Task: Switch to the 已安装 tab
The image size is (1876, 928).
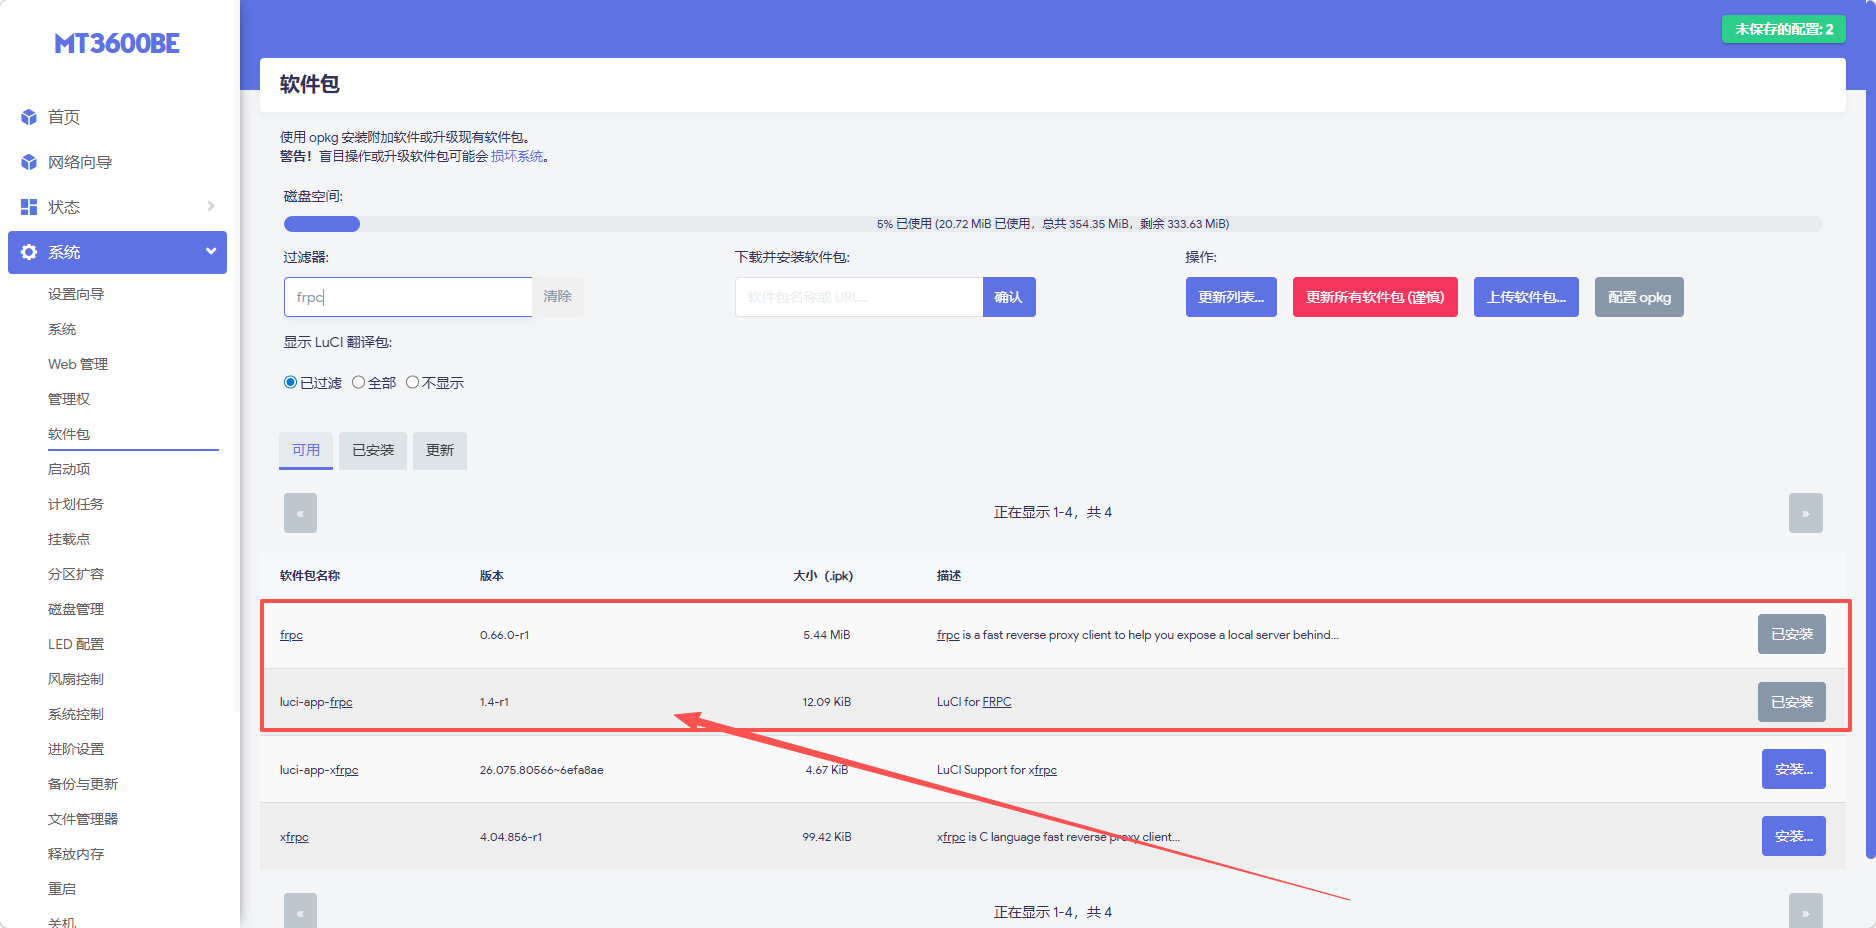Action: (x=373, y=451)
